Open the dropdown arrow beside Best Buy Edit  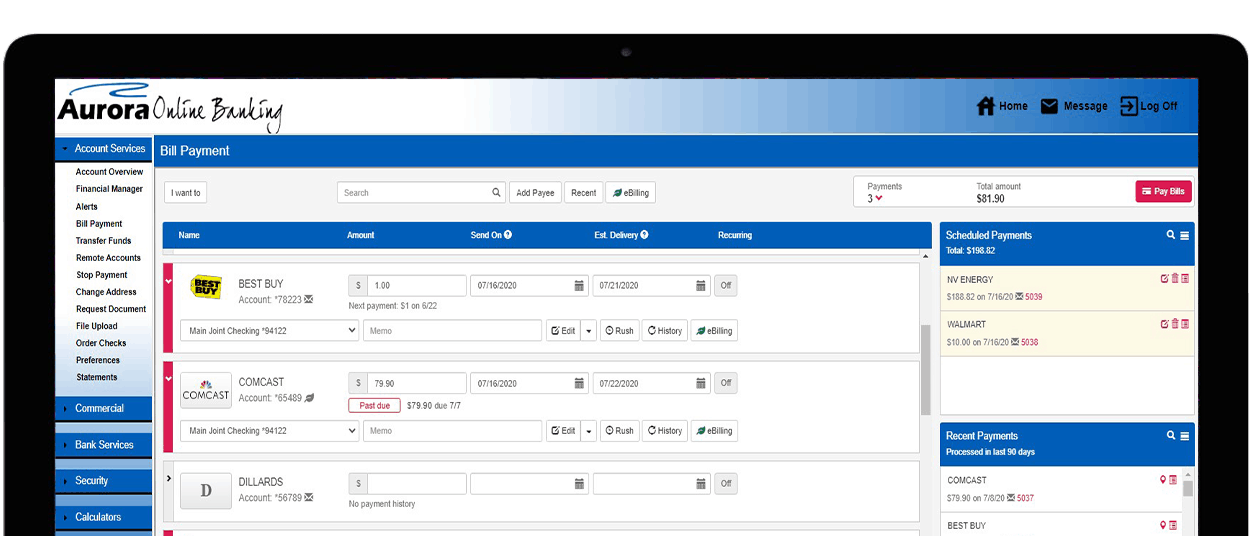(588, 331)
